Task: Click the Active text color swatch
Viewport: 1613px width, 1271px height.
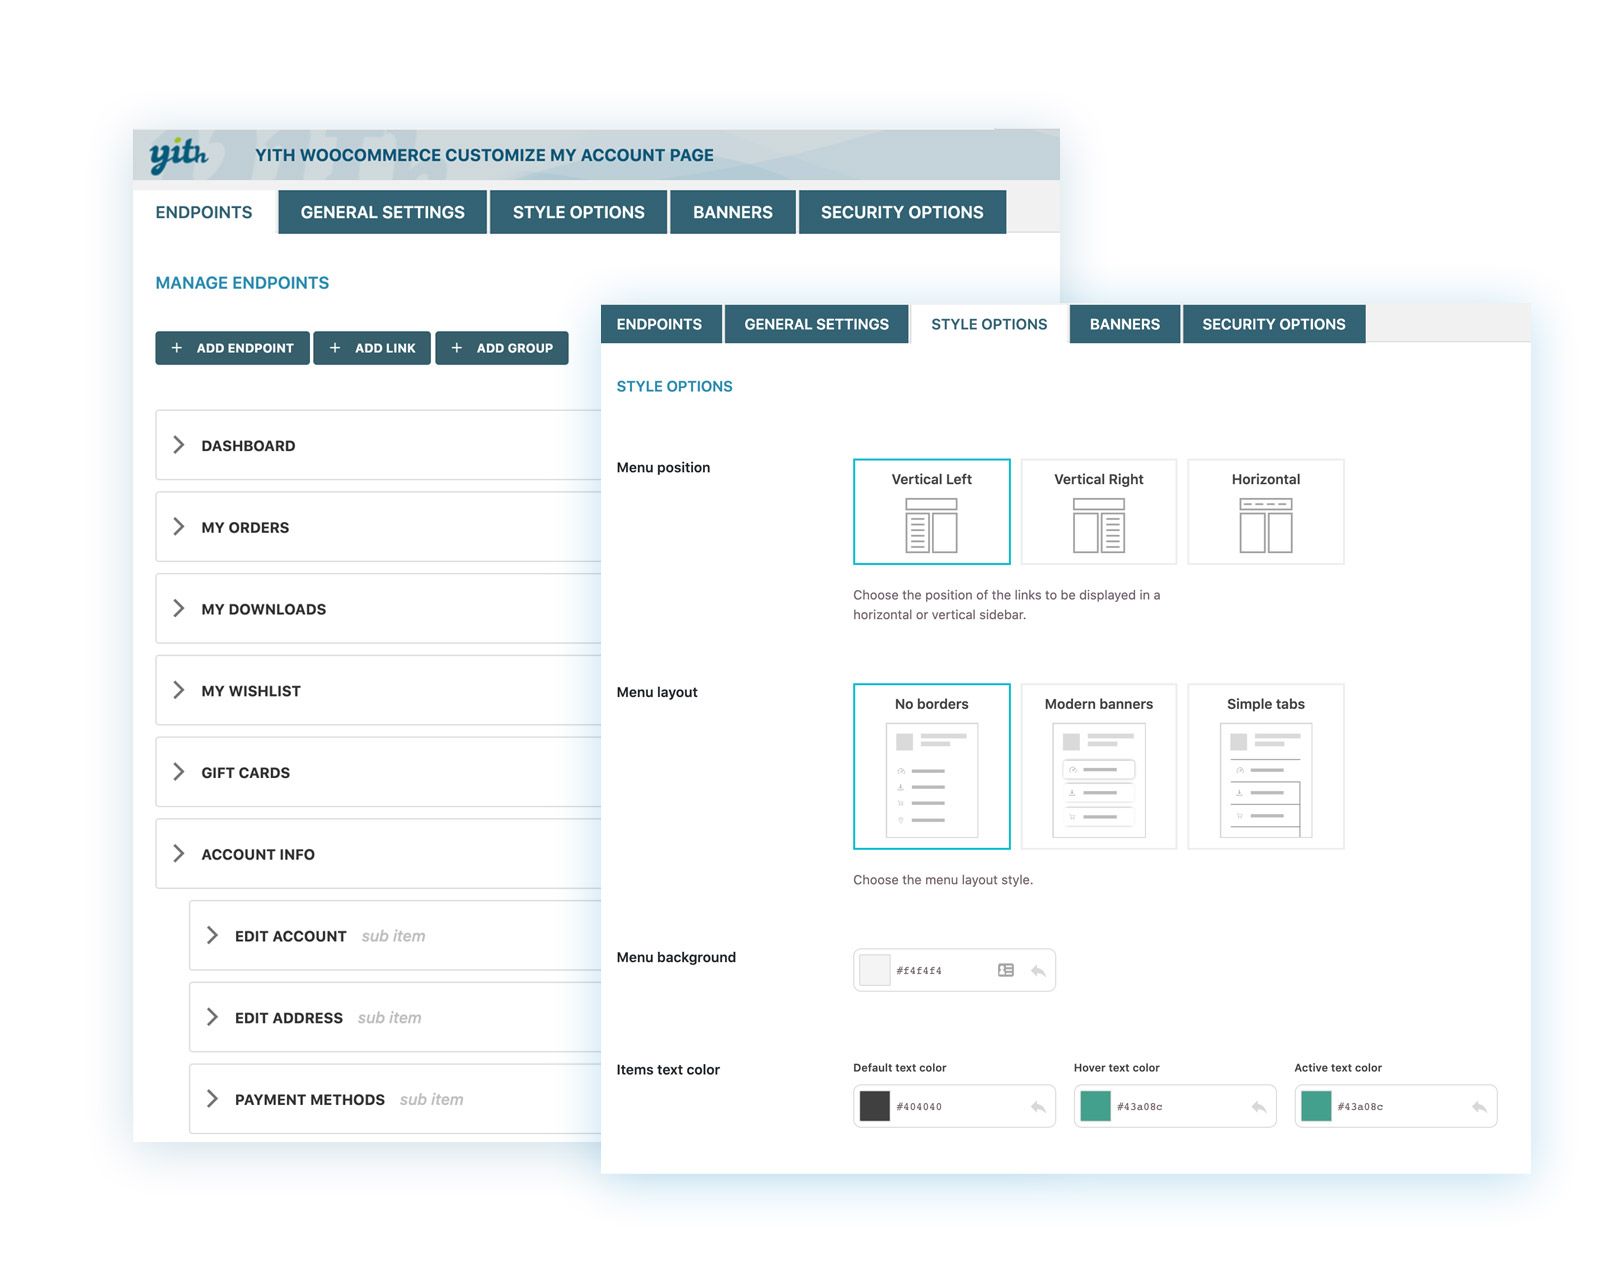Action: click(x=1316, y=1106)
